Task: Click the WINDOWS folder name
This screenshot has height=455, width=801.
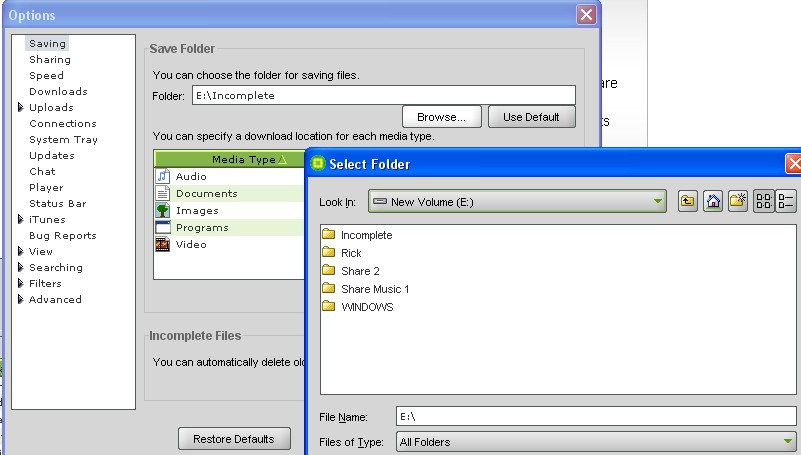Action: (367, 307)
